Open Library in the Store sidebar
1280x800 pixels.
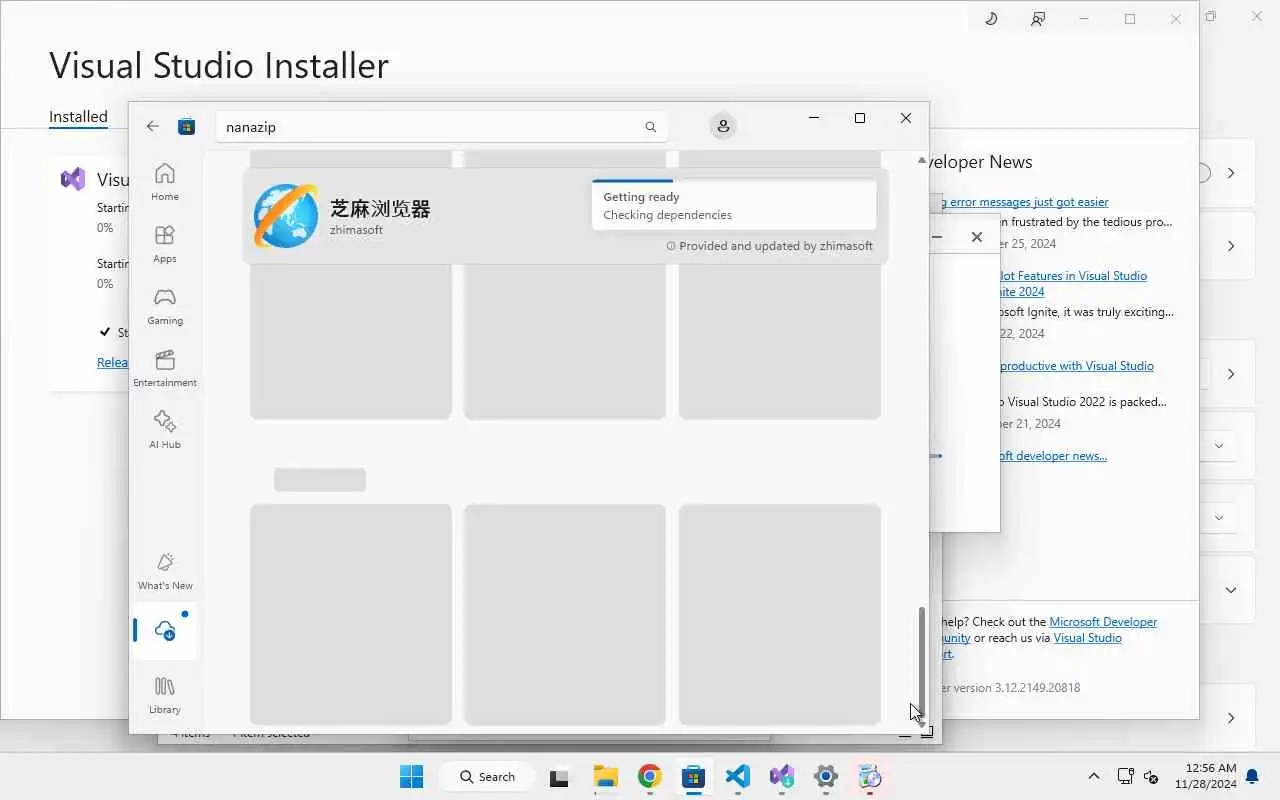[x=165, y=695]
